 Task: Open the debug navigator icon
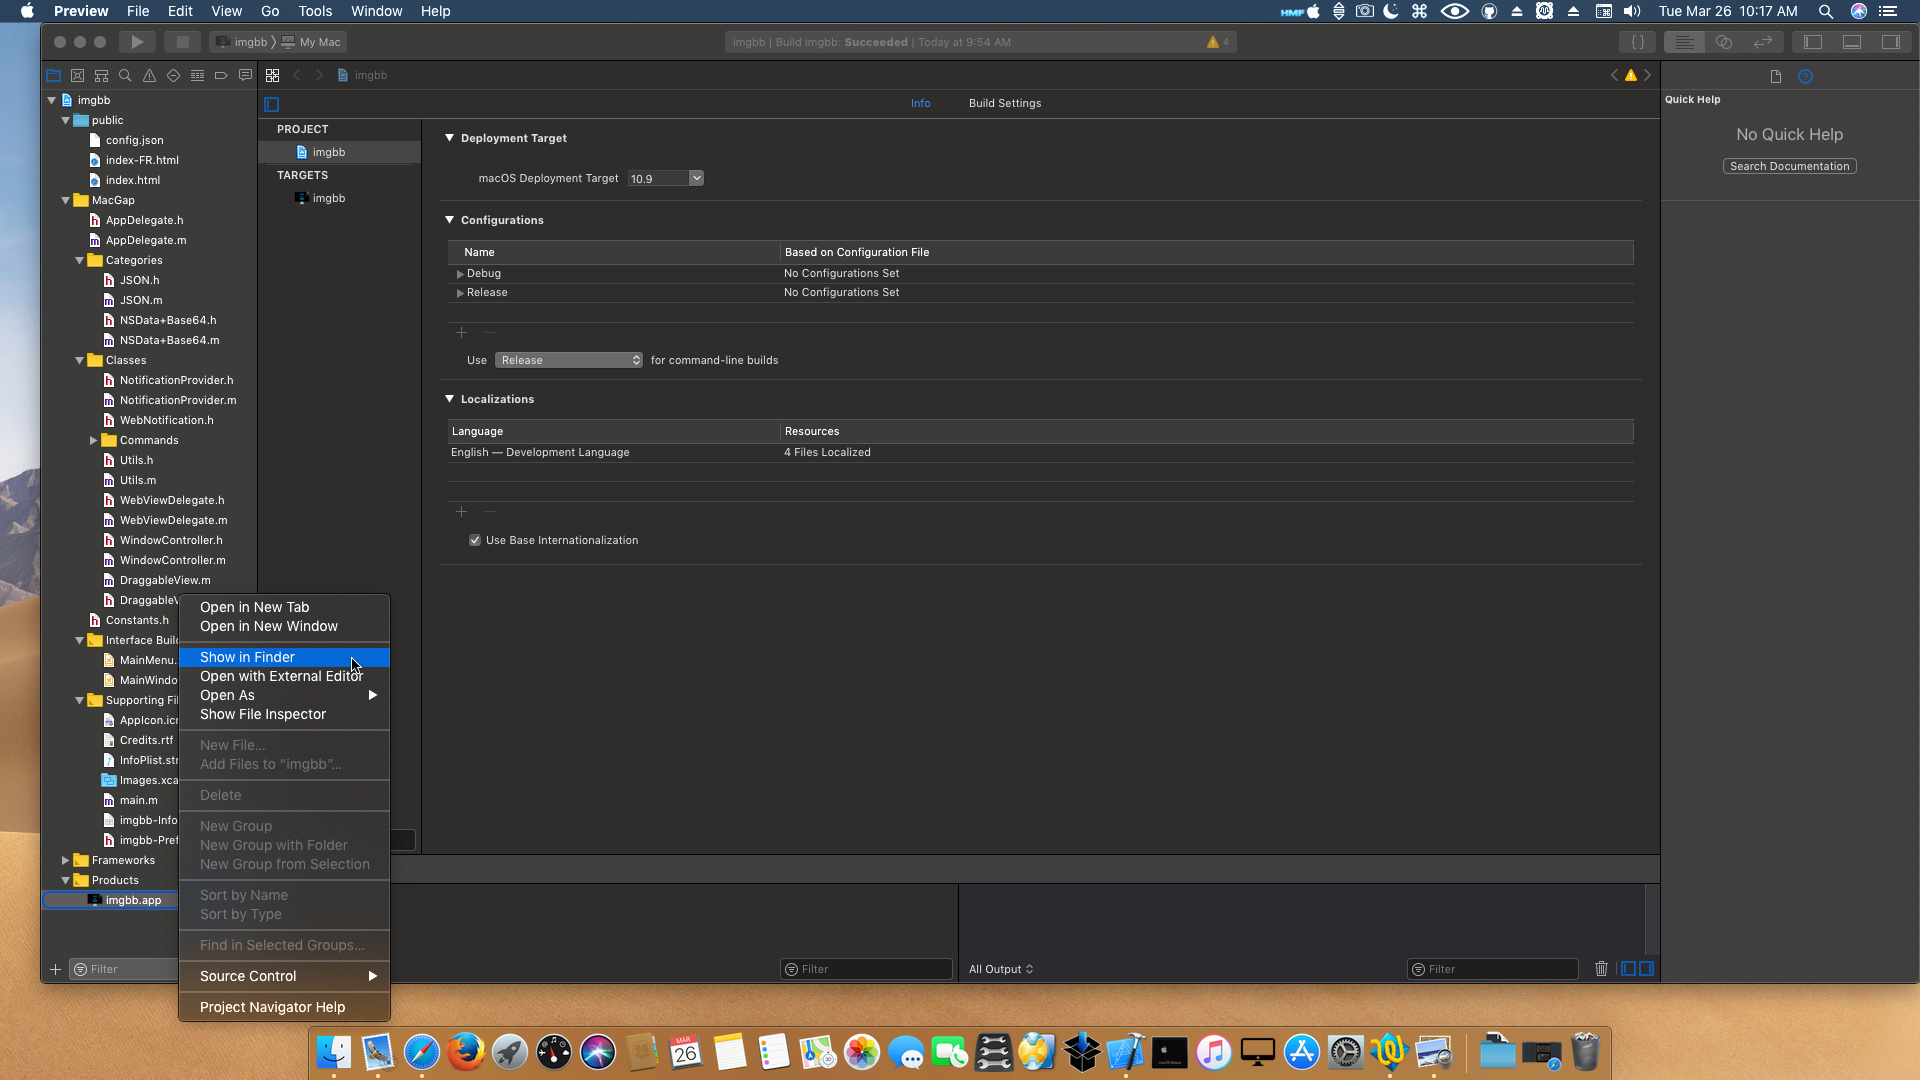[x=197, y=75]
